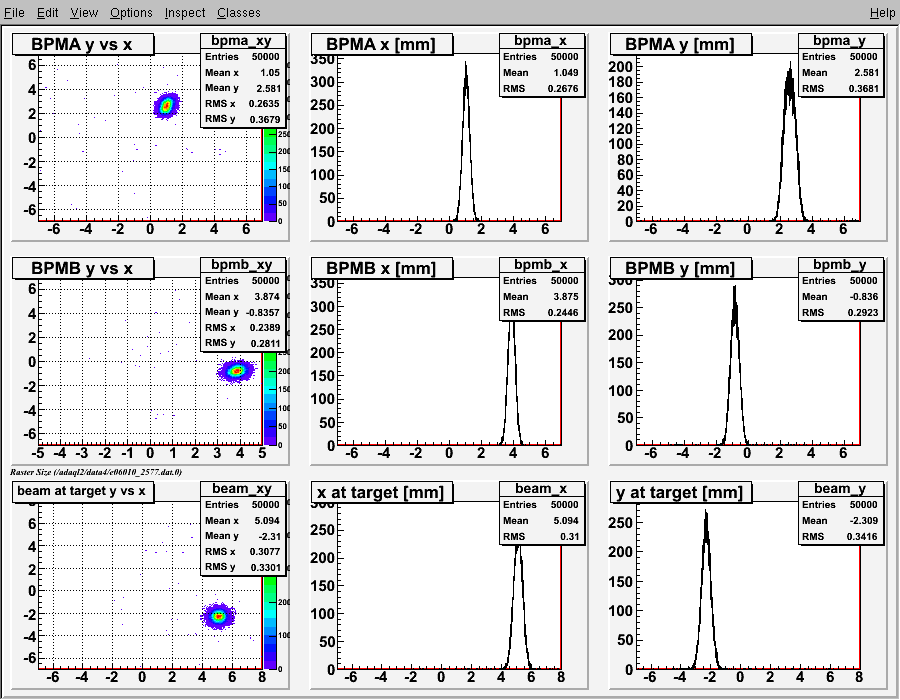The height and width of the screenshot is (700, 900).
Task: Click the BPMB y vs x color palette bar
Action: pyautogui.click(x=270, y=398)
